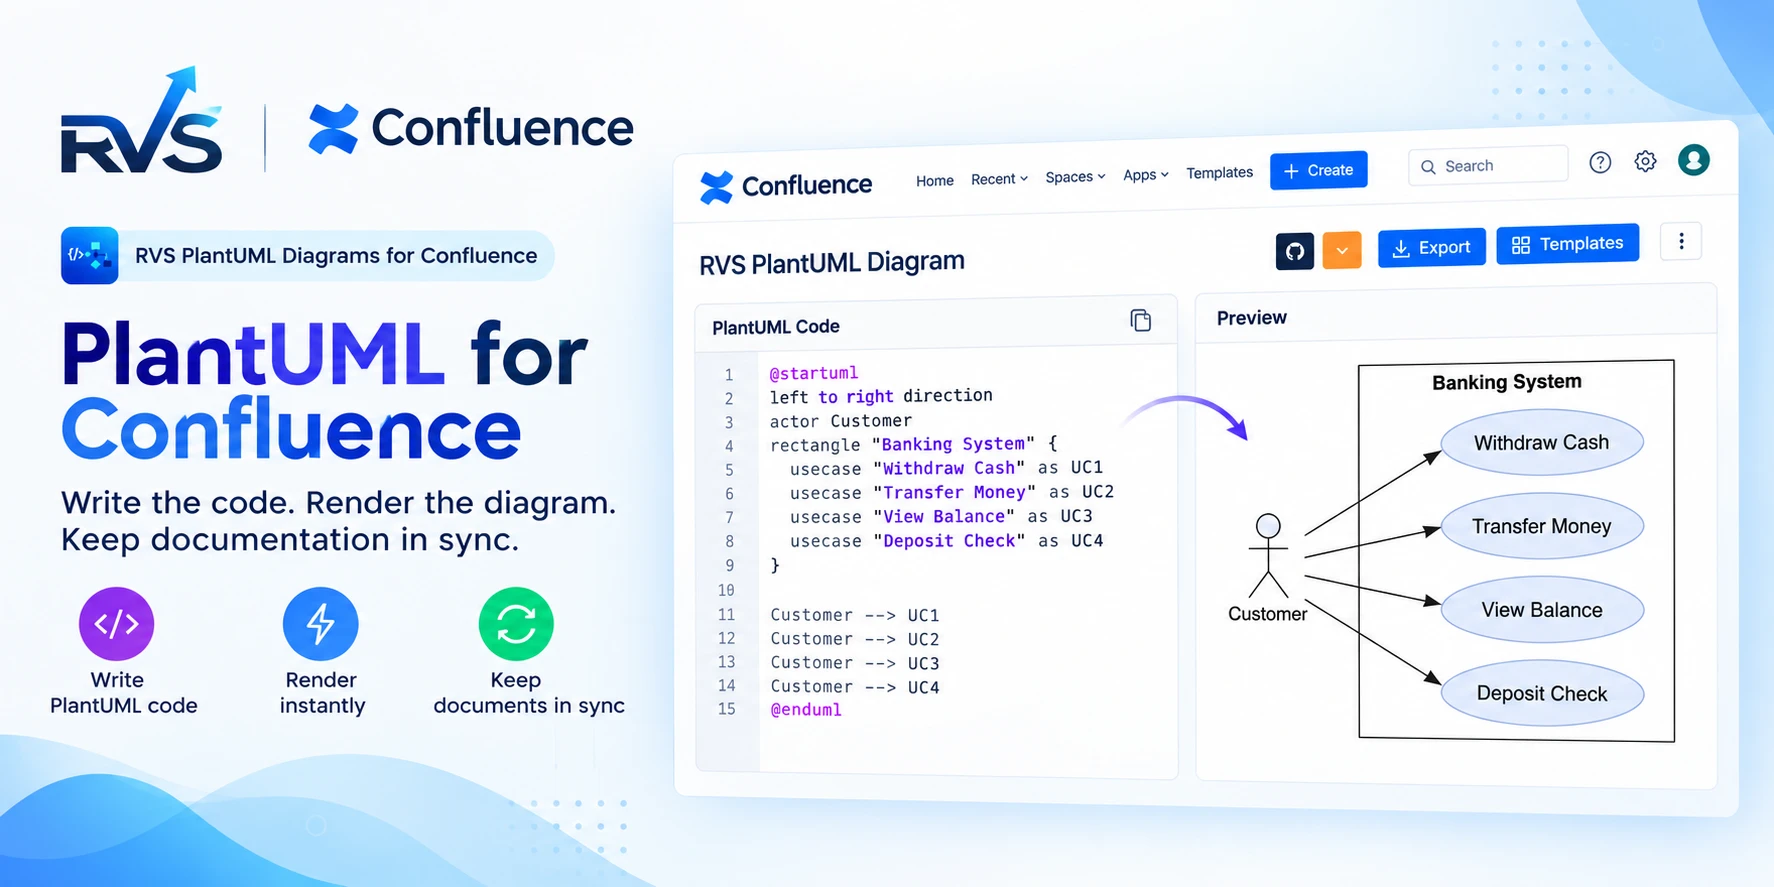The height and width of the screenshot is (887, 1774).
Task: Click the Banking System diagram title
Action: 1506,382
